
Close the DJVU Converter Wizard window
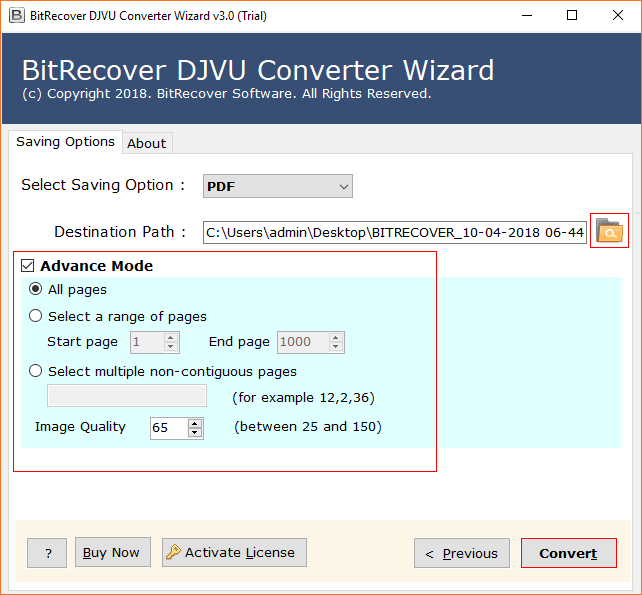click(618, 16)
